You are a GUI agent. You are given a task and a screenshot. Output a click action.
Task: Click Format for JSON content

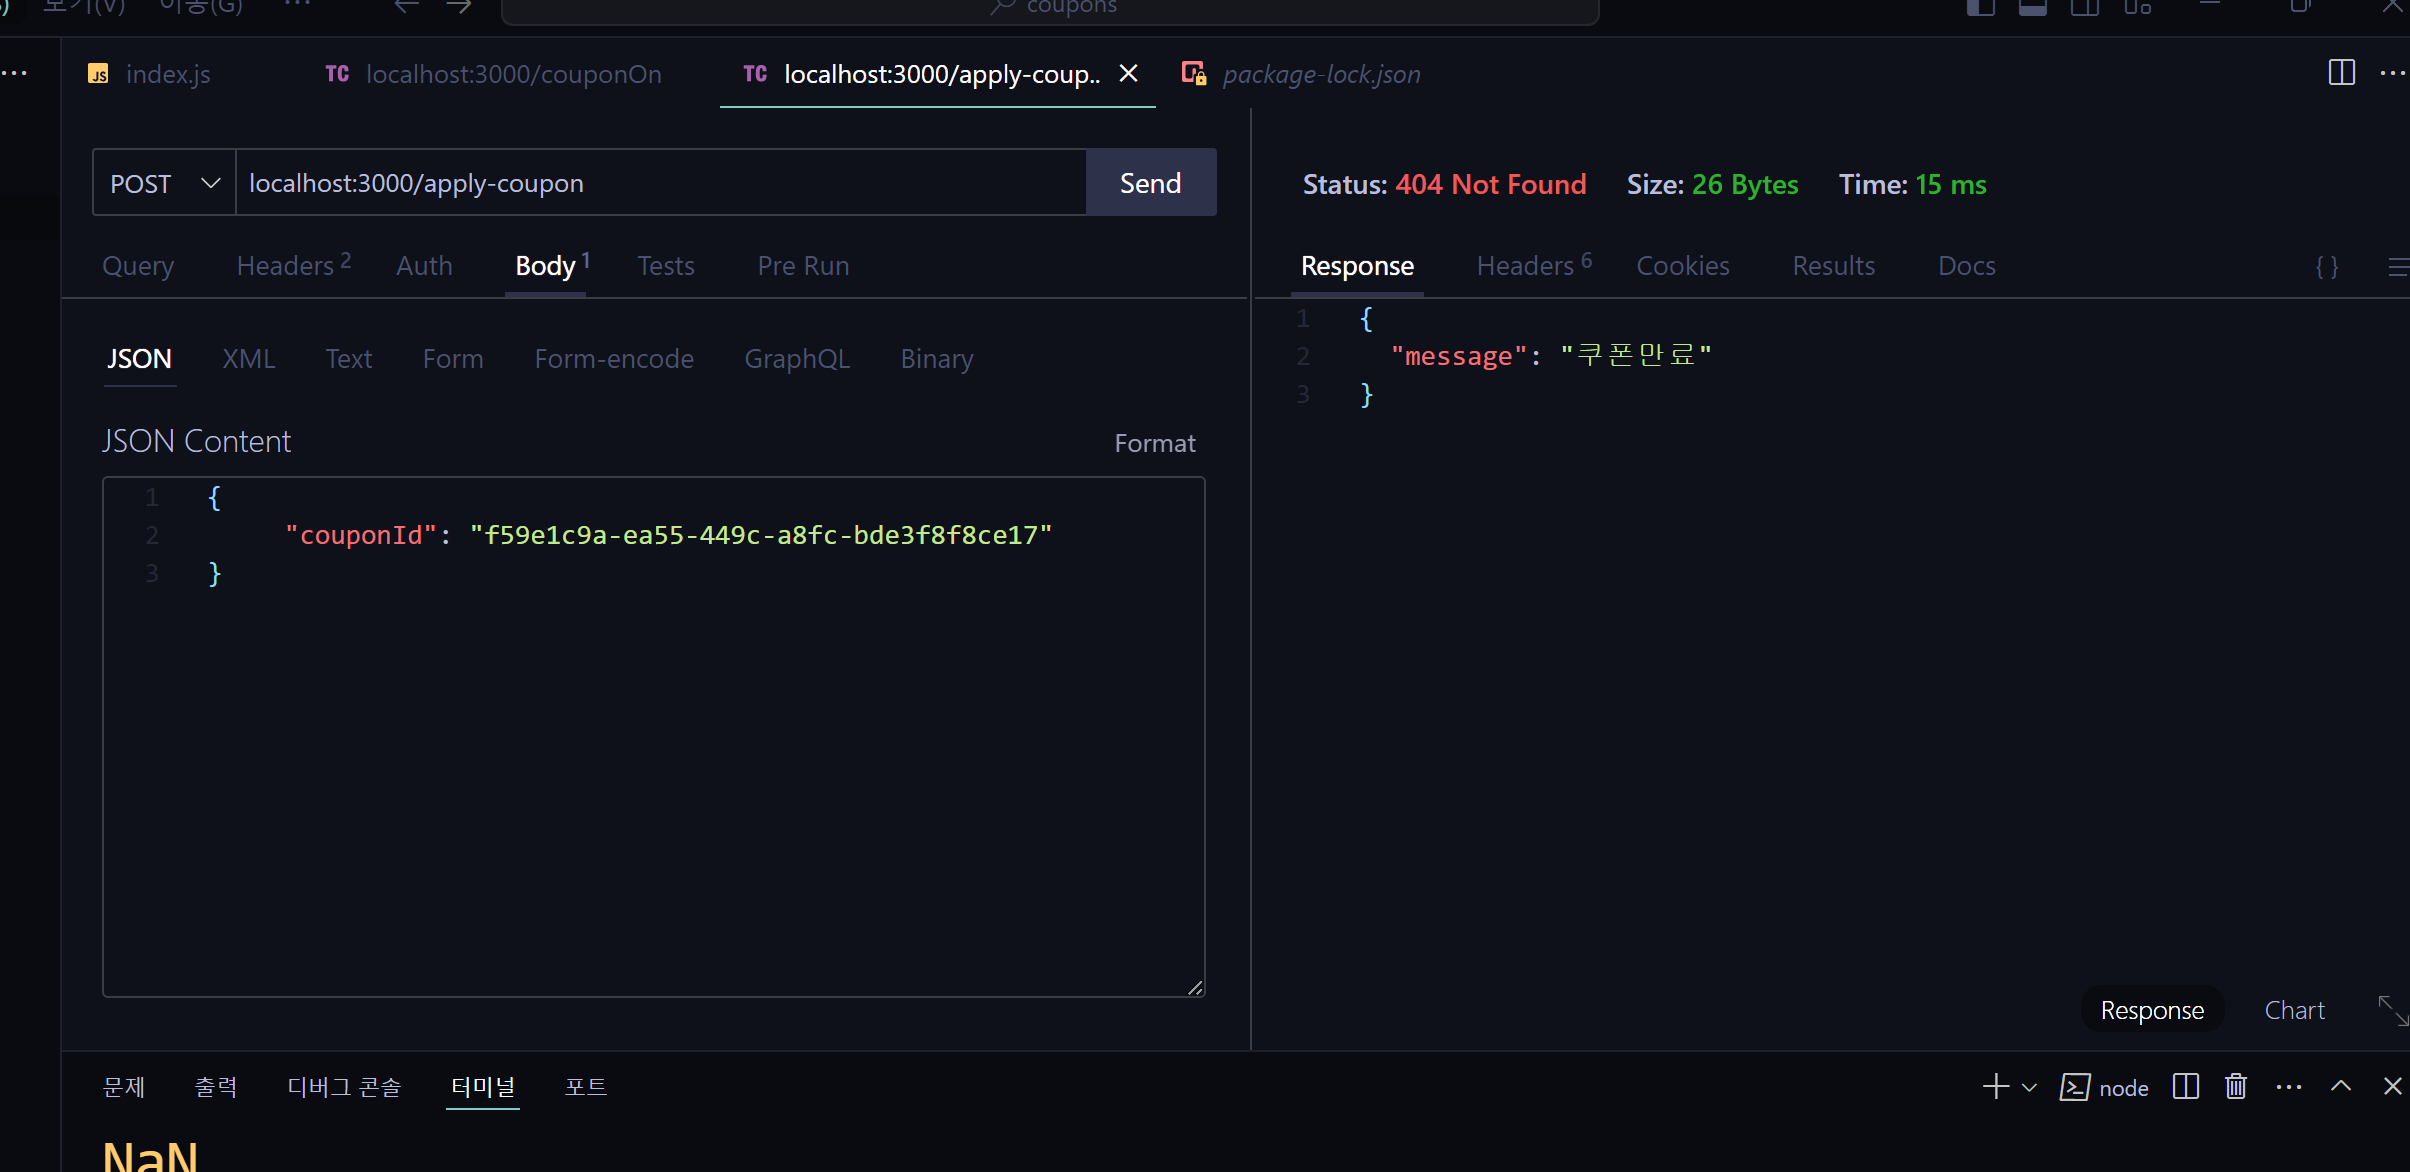tap(1154, 443)
